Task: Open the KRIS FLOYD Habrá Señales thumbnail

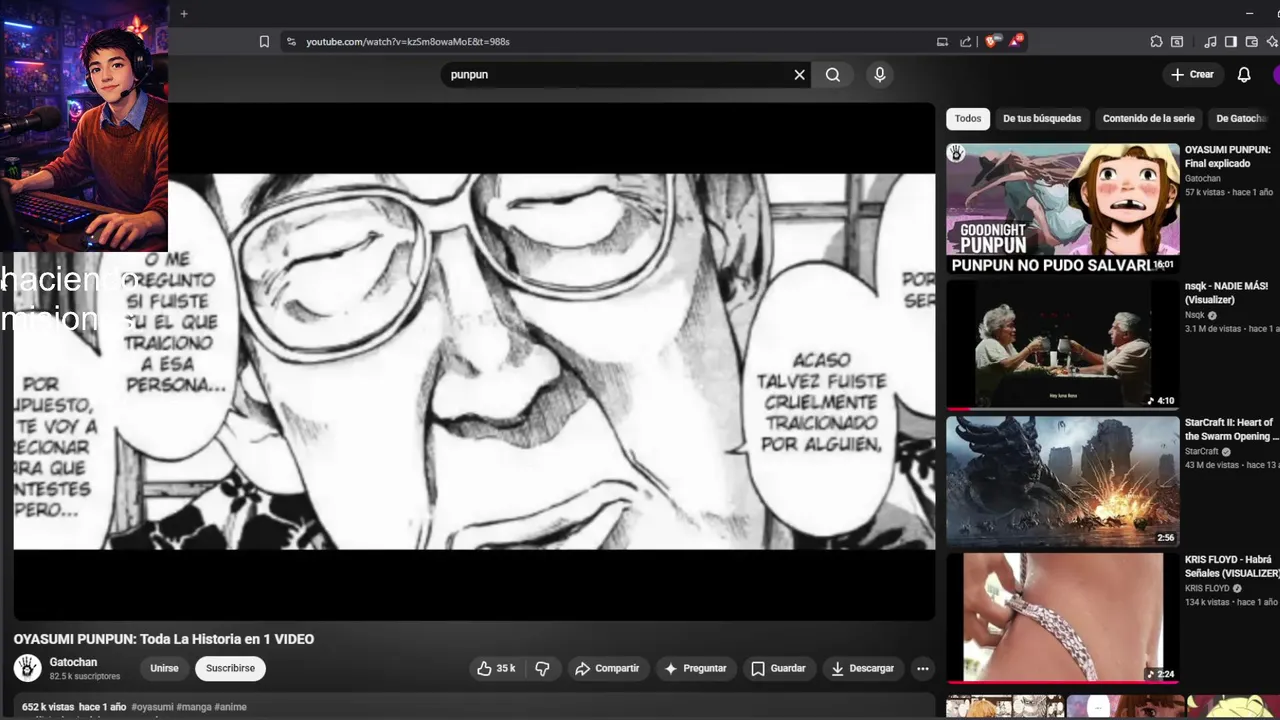Action: pyautogui.click(x=1063, y=618)
